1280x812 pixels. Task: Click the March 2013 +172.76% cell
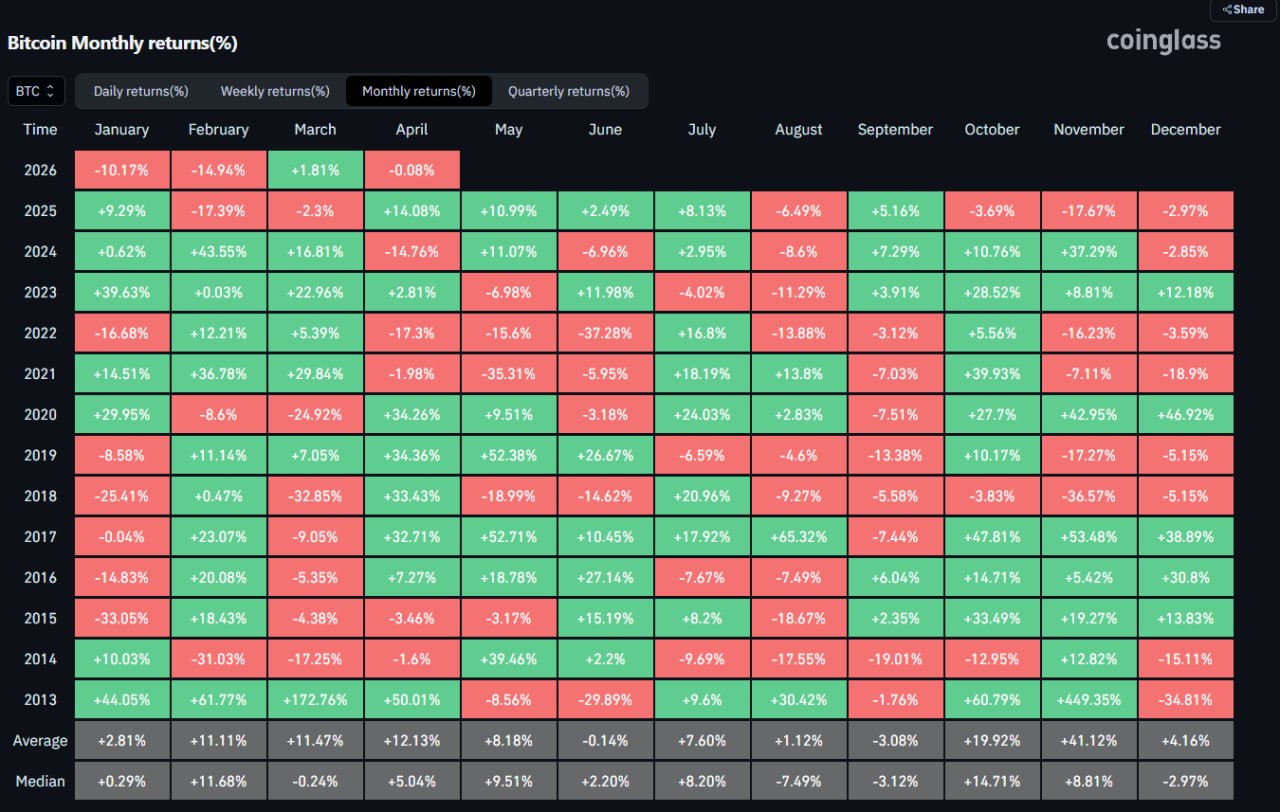(x=315, y=700)
